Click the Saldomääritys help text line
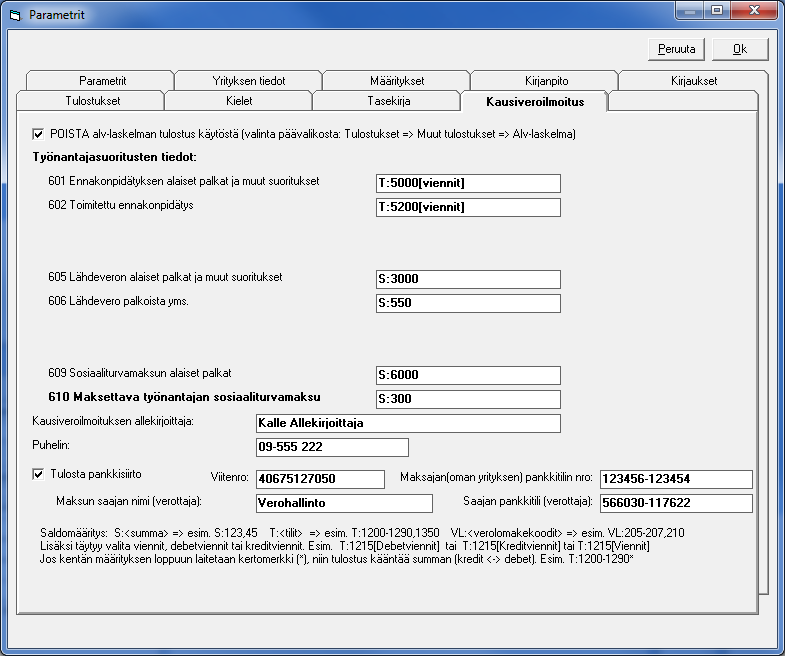Image resolution: width=785 pixels, height=656 pixels. 362,533
